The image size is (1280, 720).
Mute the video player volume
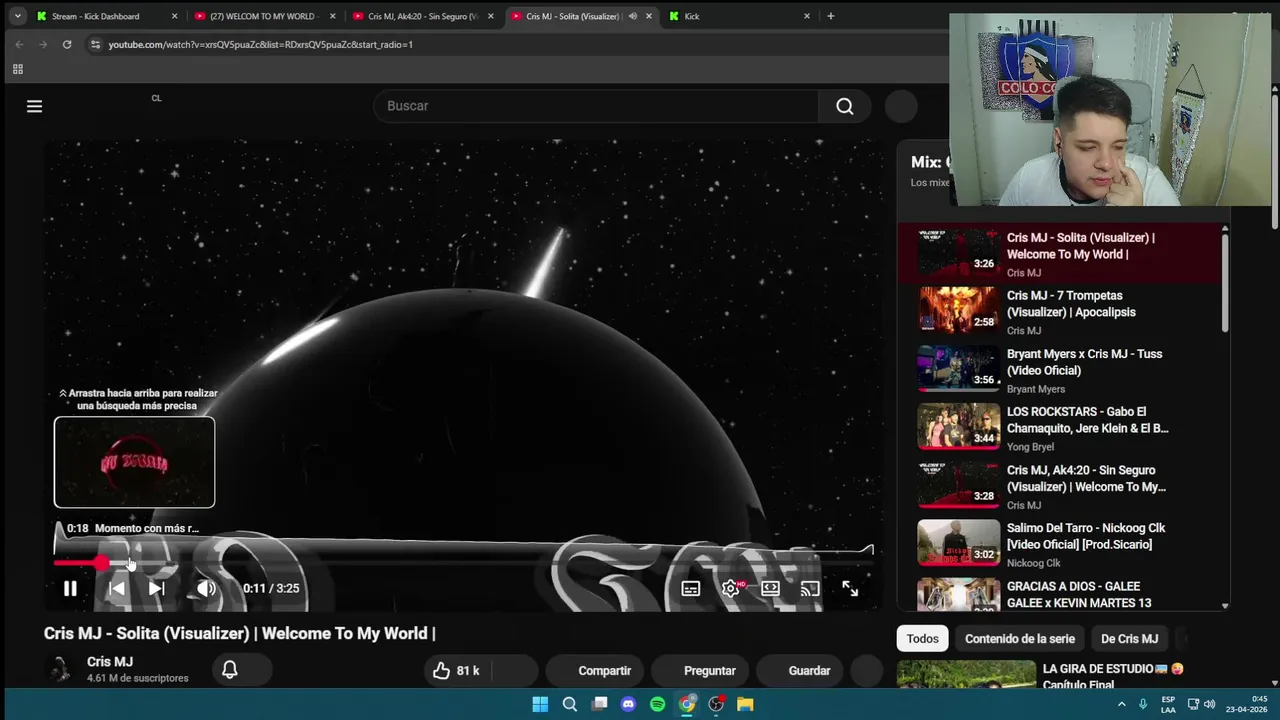(206, 589)
